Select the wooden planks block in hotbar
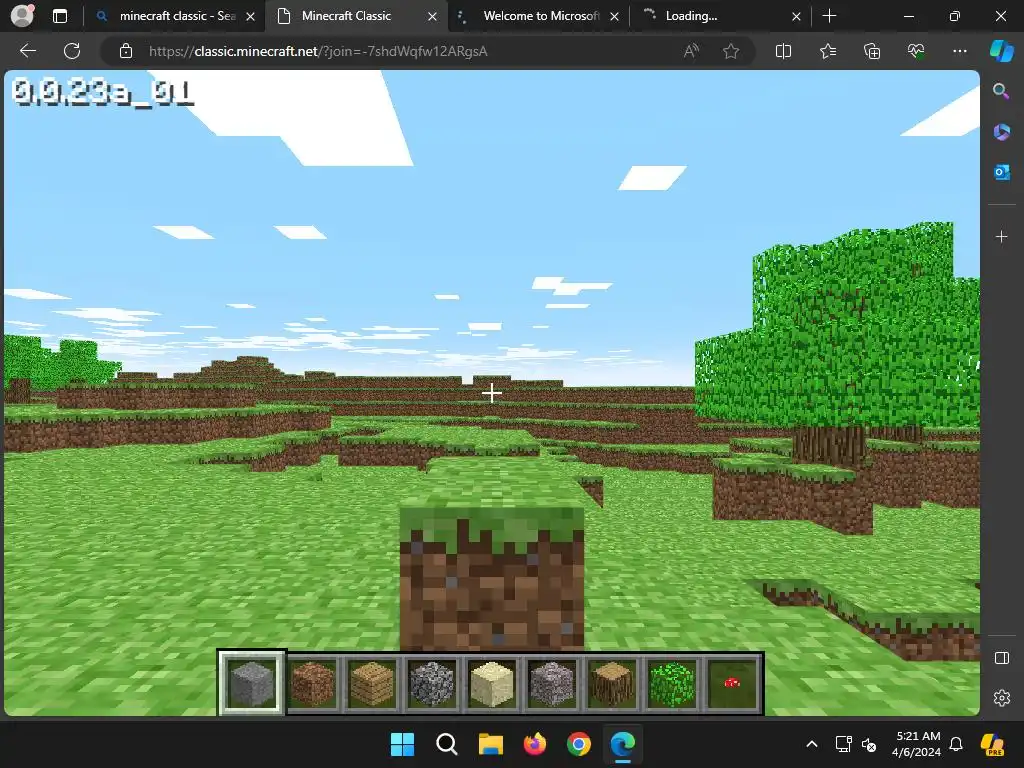The height and width of the screenshot is (768, 1024). 372,683
